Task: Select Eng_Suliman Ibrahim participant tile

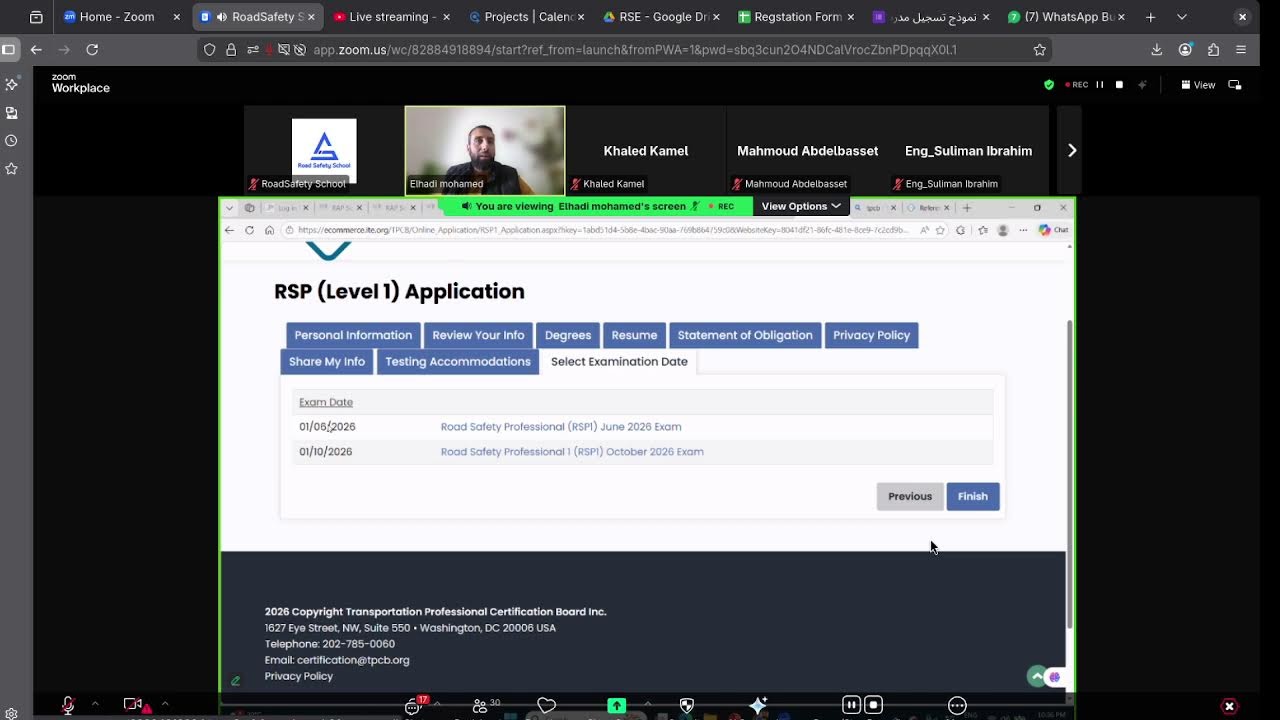Action: tap(968, 150)
